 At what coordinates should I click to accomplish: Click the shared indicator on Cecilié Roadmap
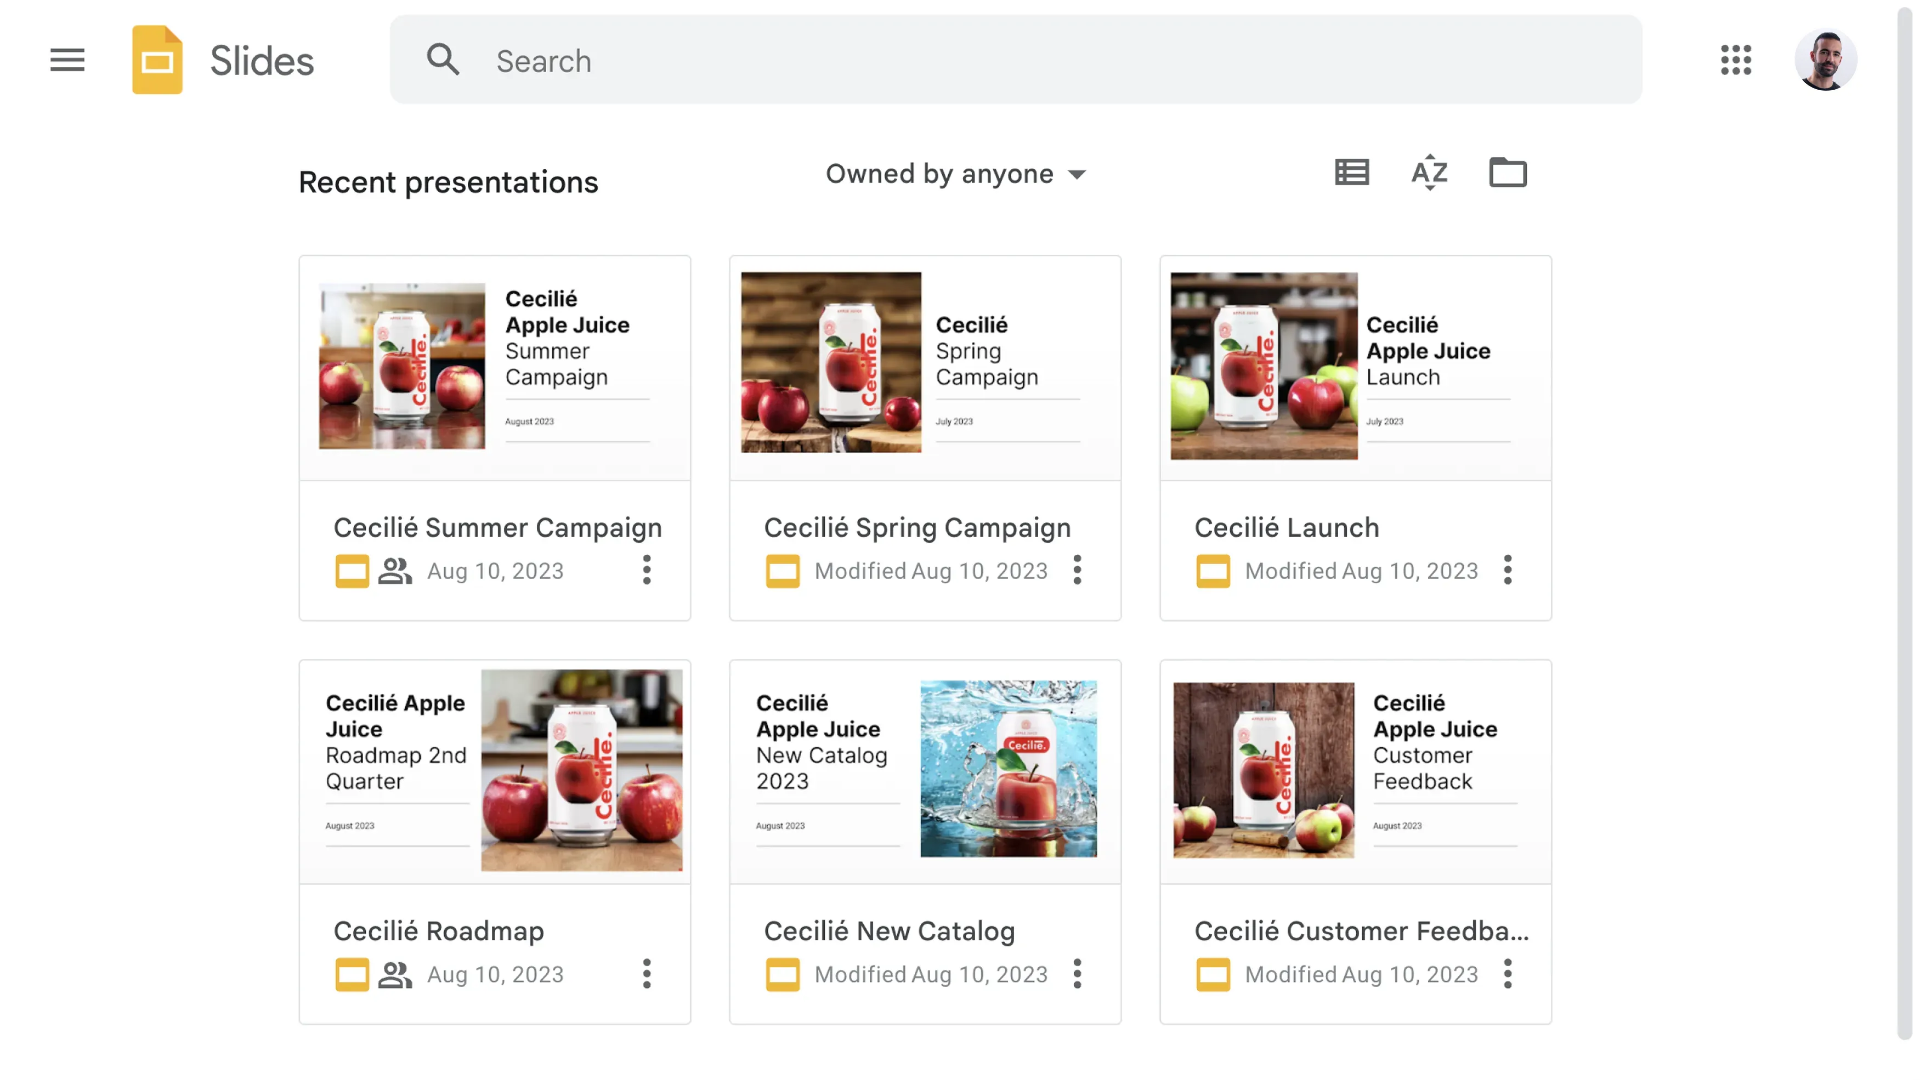coord(395,974)
